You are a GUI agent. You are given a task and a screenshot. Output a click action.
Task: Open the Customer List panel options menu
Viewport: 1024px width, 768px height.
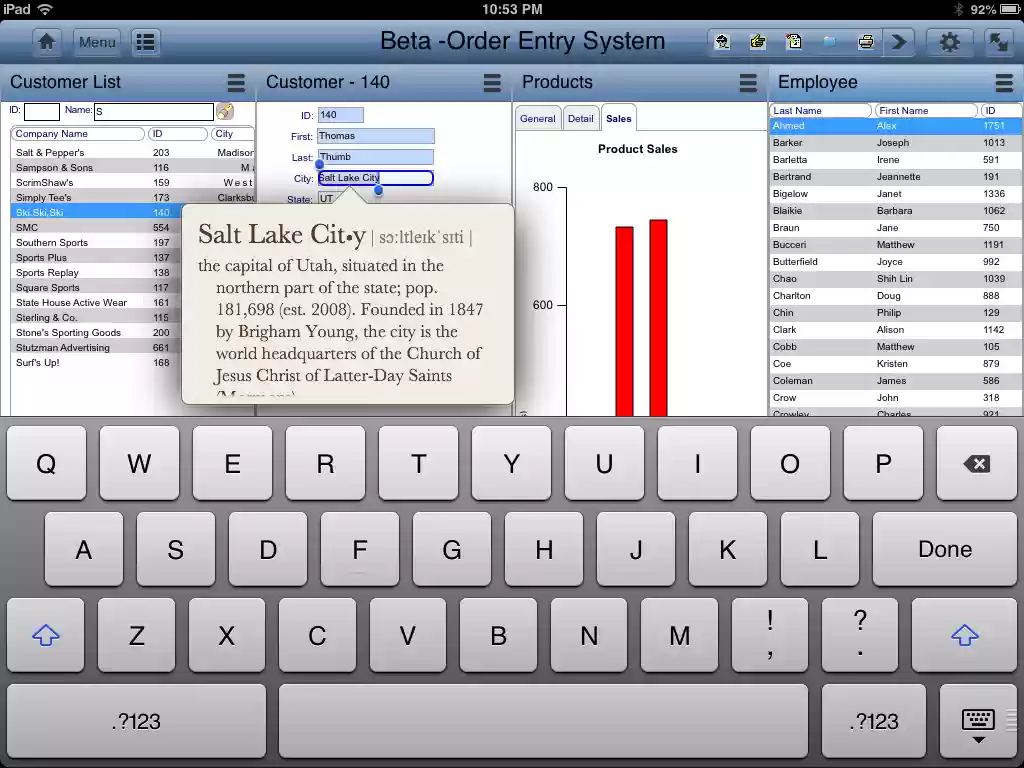point(236,82)
